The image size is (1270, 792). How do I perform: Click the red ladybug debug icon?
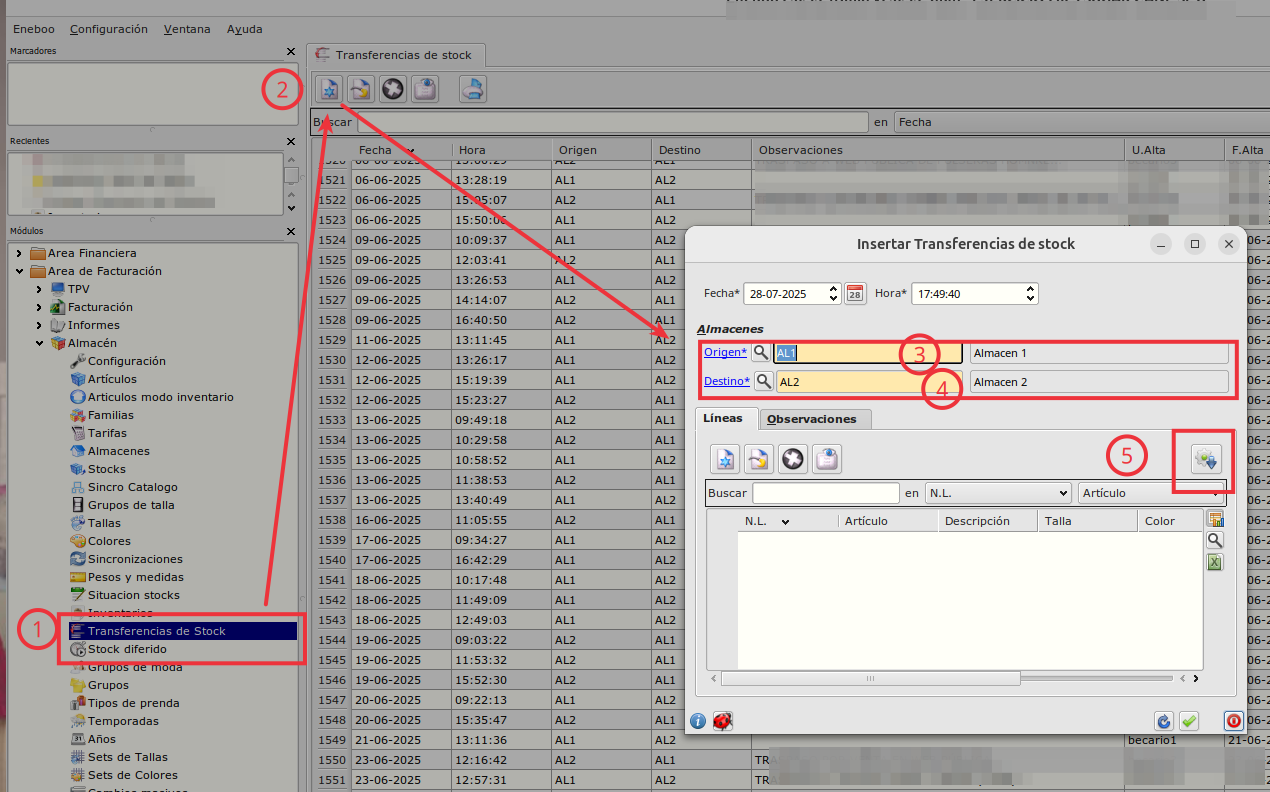click(x=723, y=721)
